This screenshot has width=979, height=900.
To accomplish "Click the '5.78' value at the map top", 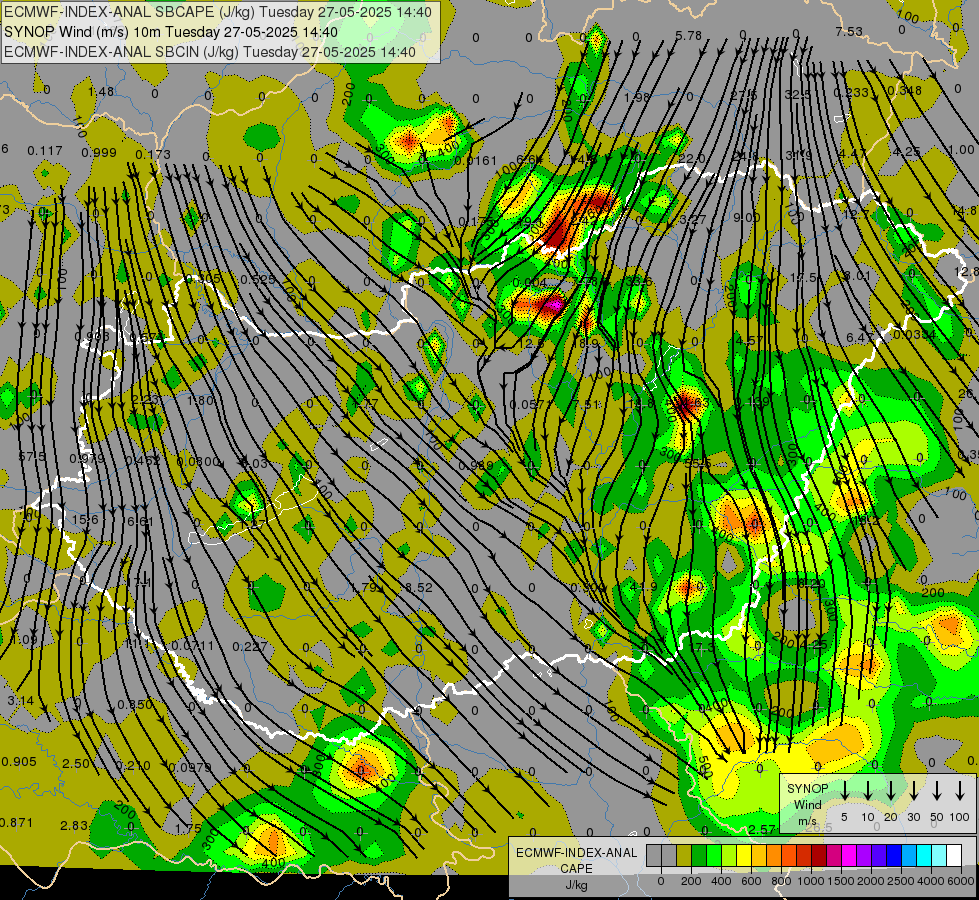I will [689, 36].
